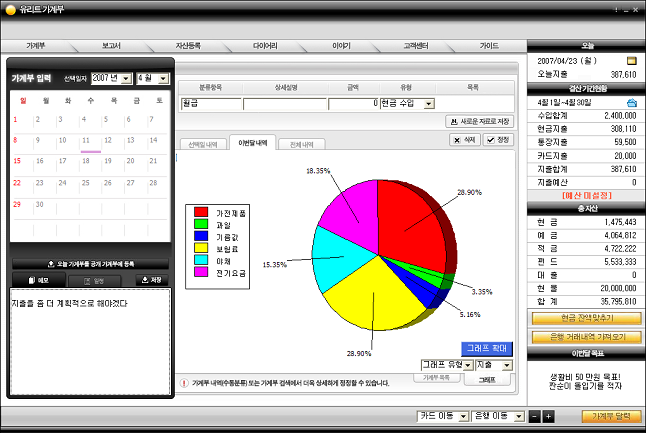This screenshot has height=433, width=646.
Task: Click the 합계 35,795,810 row
Action: 587,302
